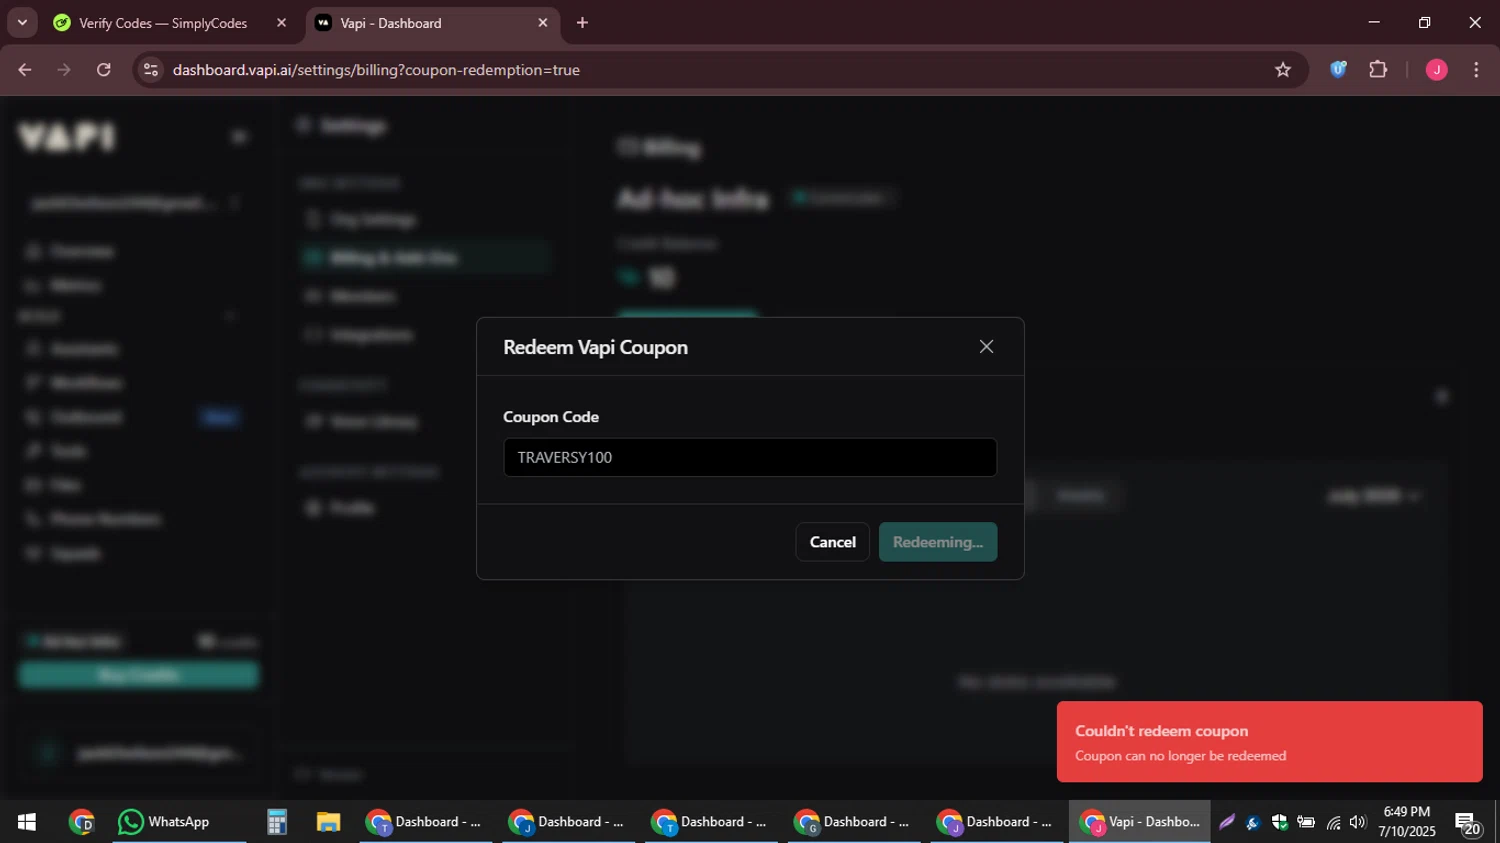The width and height of the screenshot is (1500, 843).
Task: Open the clock showing 6:49 PM 7/10/2025
Action: coord(1406,822)
